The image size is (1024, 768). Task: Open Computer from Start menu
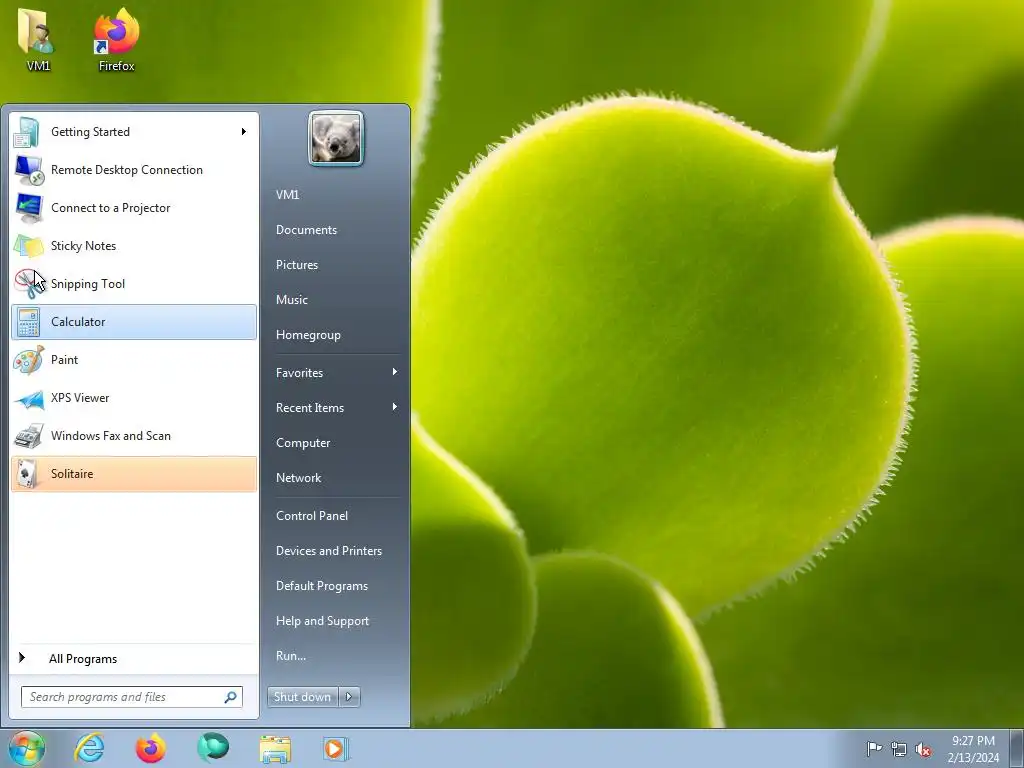coord(303,443)
